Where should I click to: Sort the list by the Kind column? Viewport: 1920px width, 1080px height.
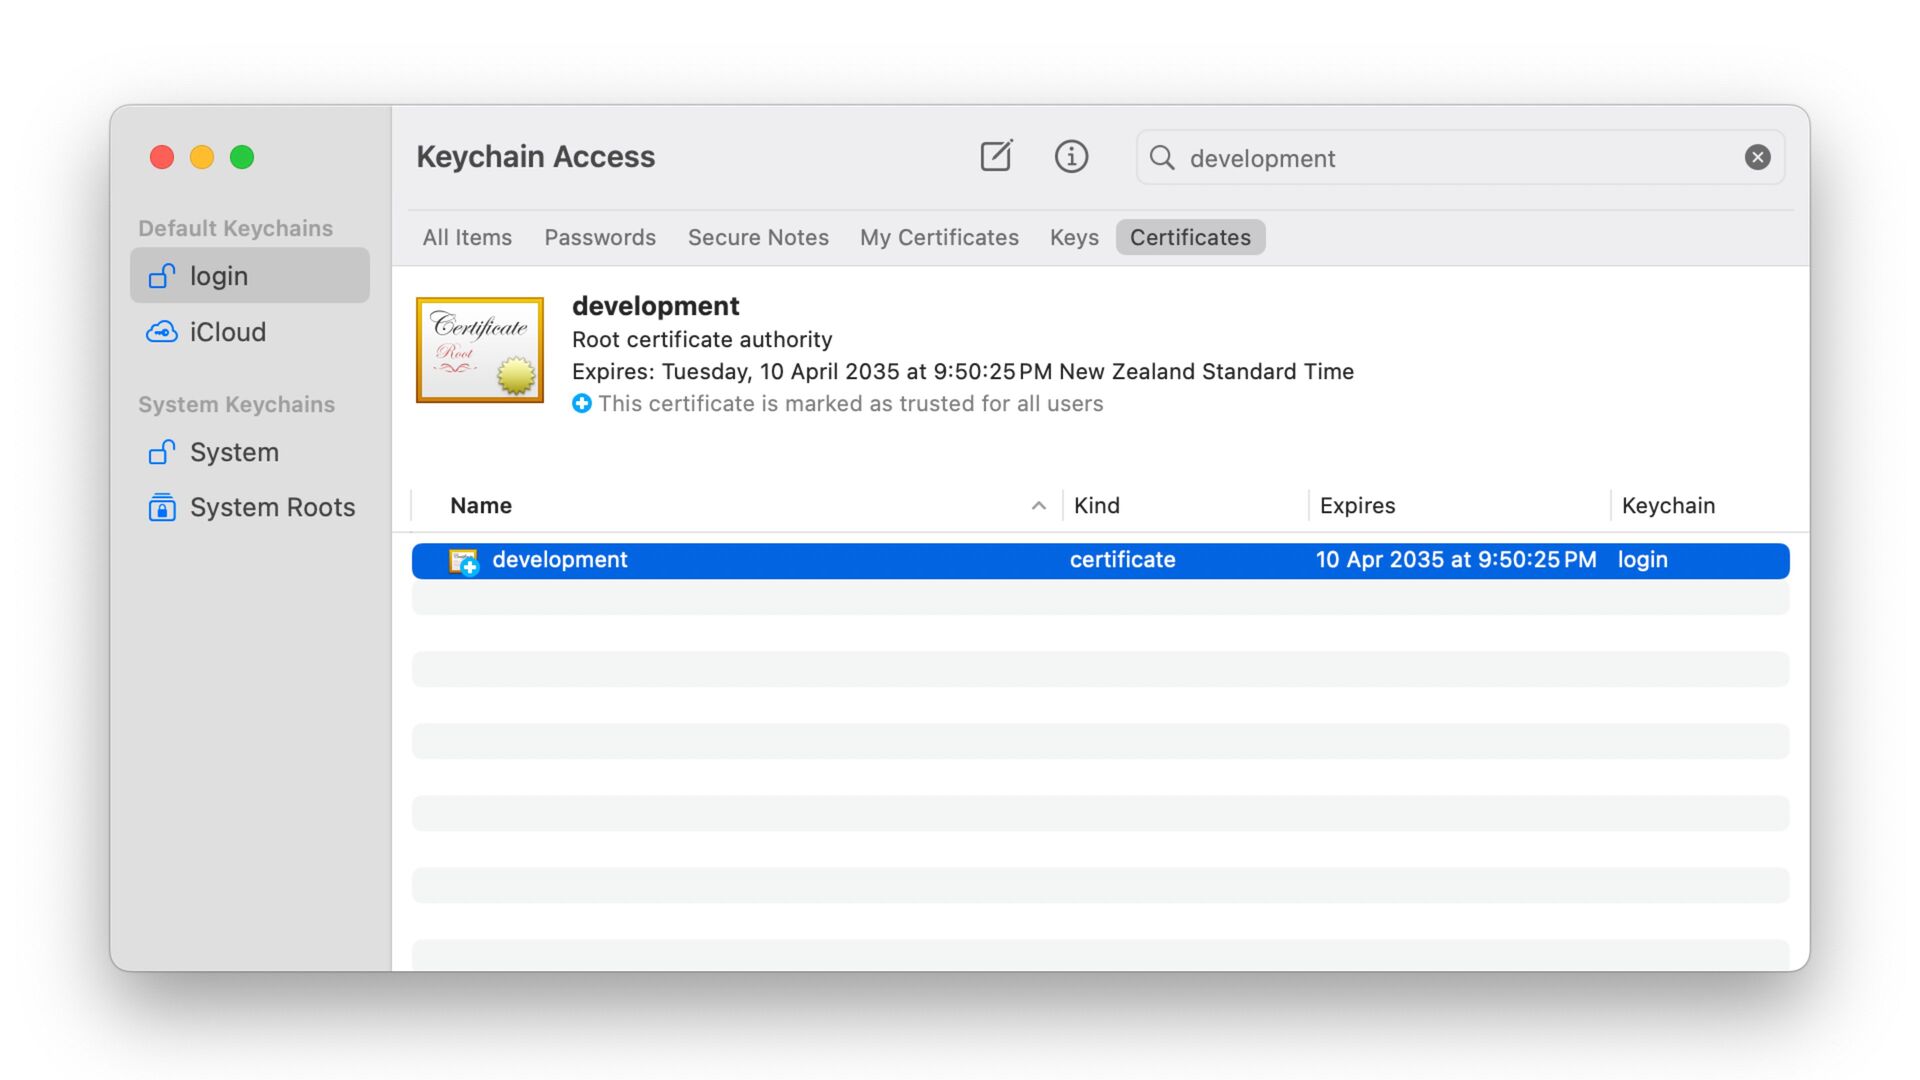[x=1097, y=506]
